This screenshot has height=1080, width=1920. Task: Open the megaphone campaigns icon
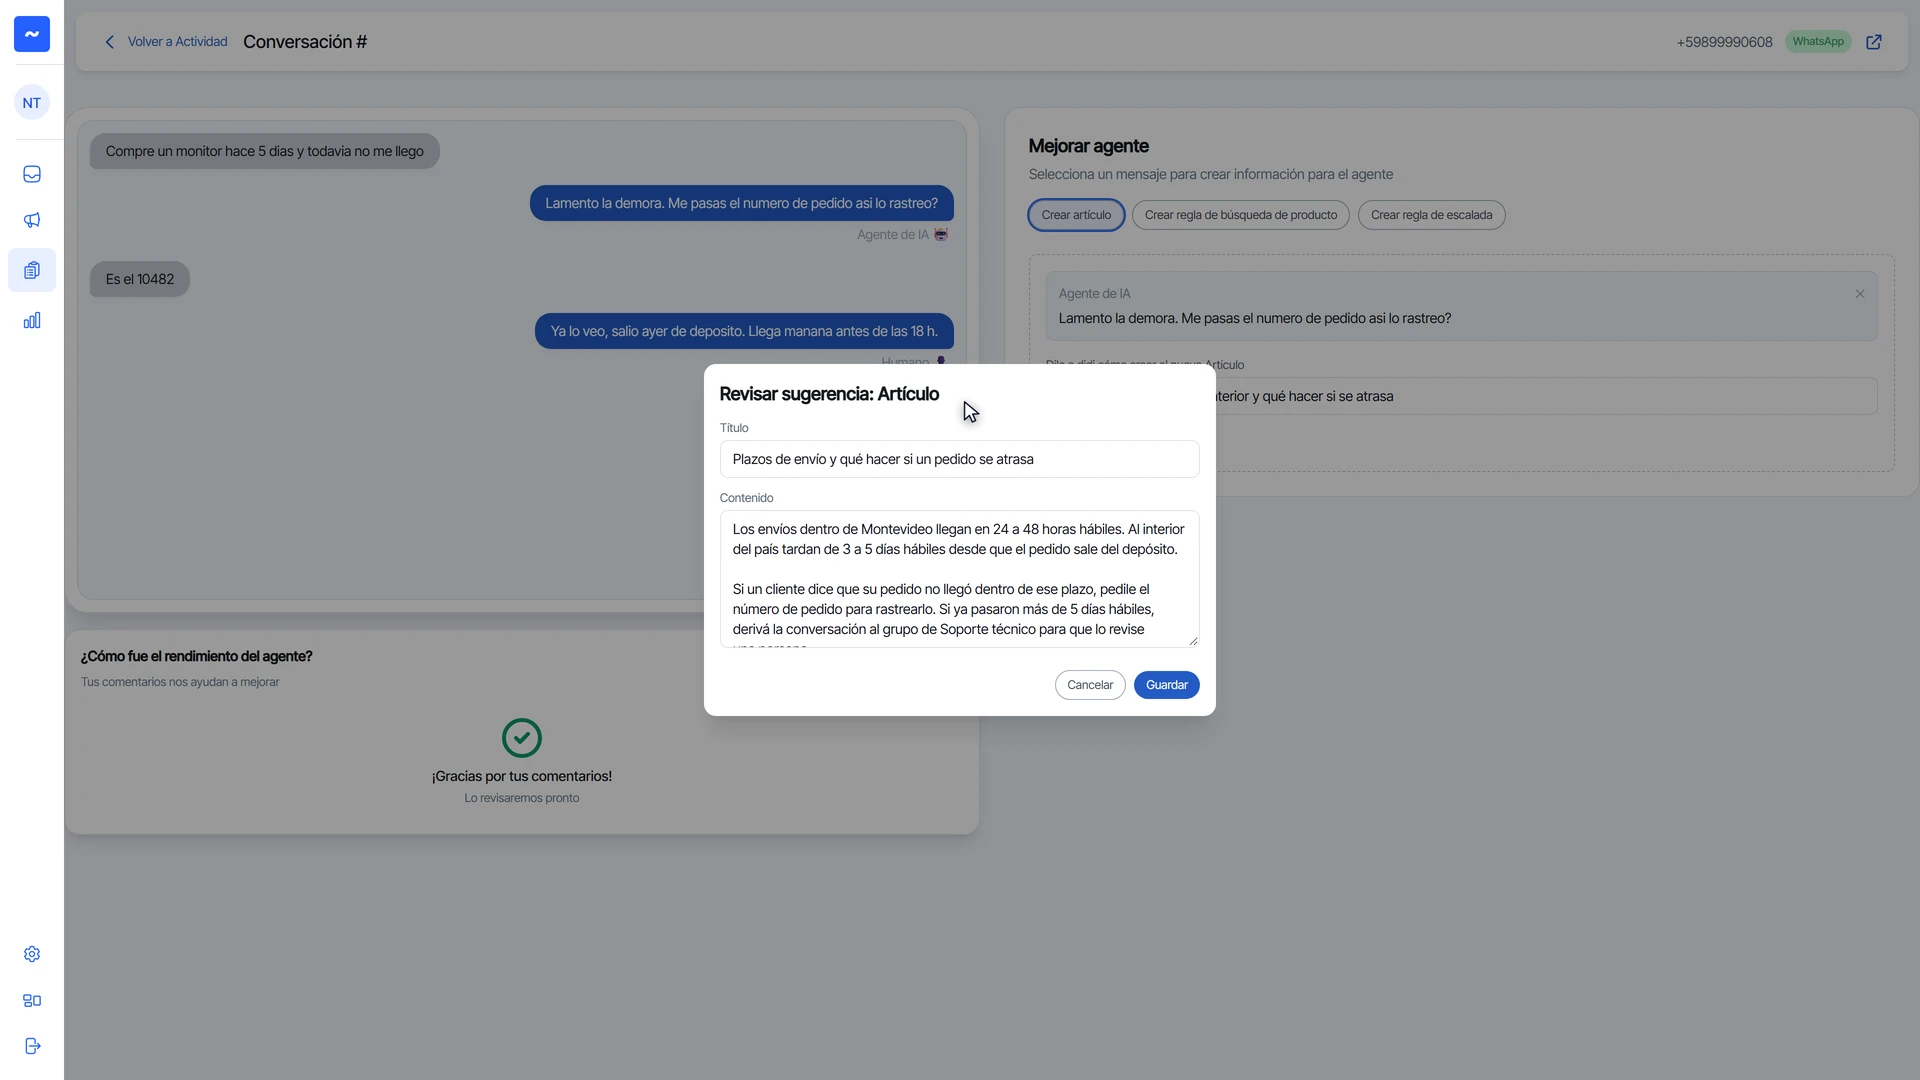pos(32,220)
